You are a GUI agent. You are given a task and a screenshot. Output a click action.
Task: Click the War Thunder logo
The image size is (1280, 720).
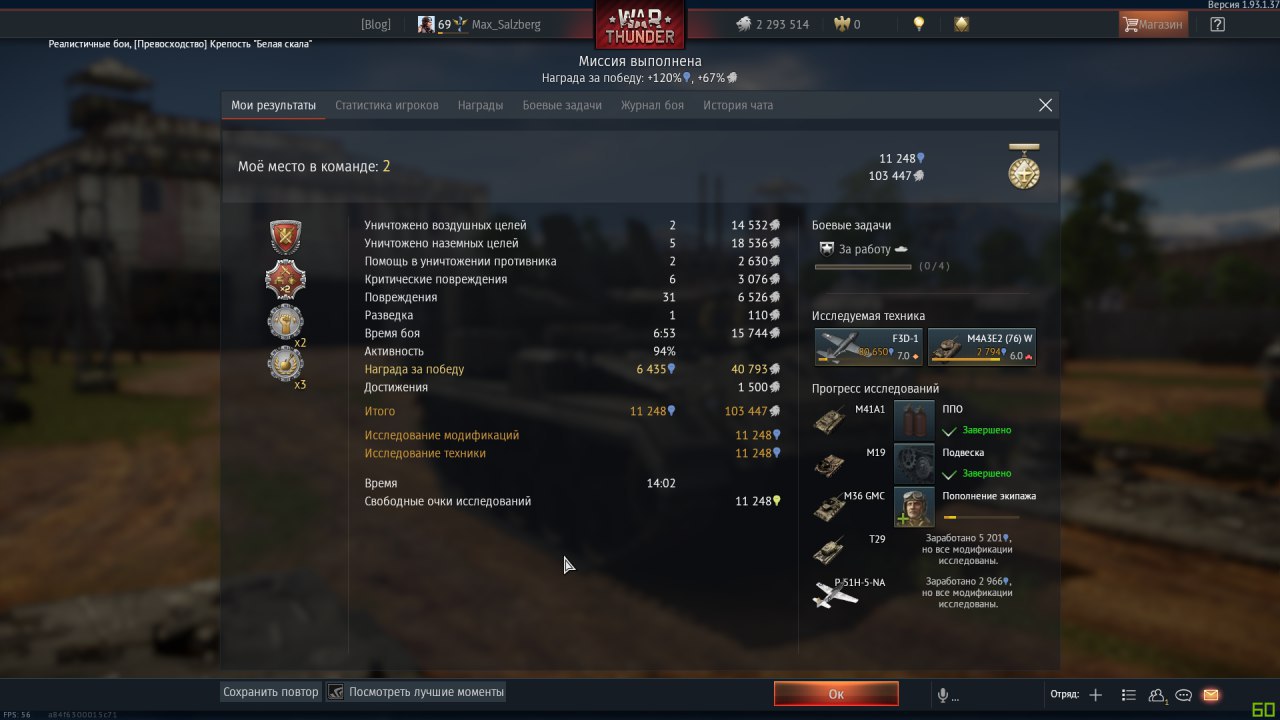(x=640, y=24)
